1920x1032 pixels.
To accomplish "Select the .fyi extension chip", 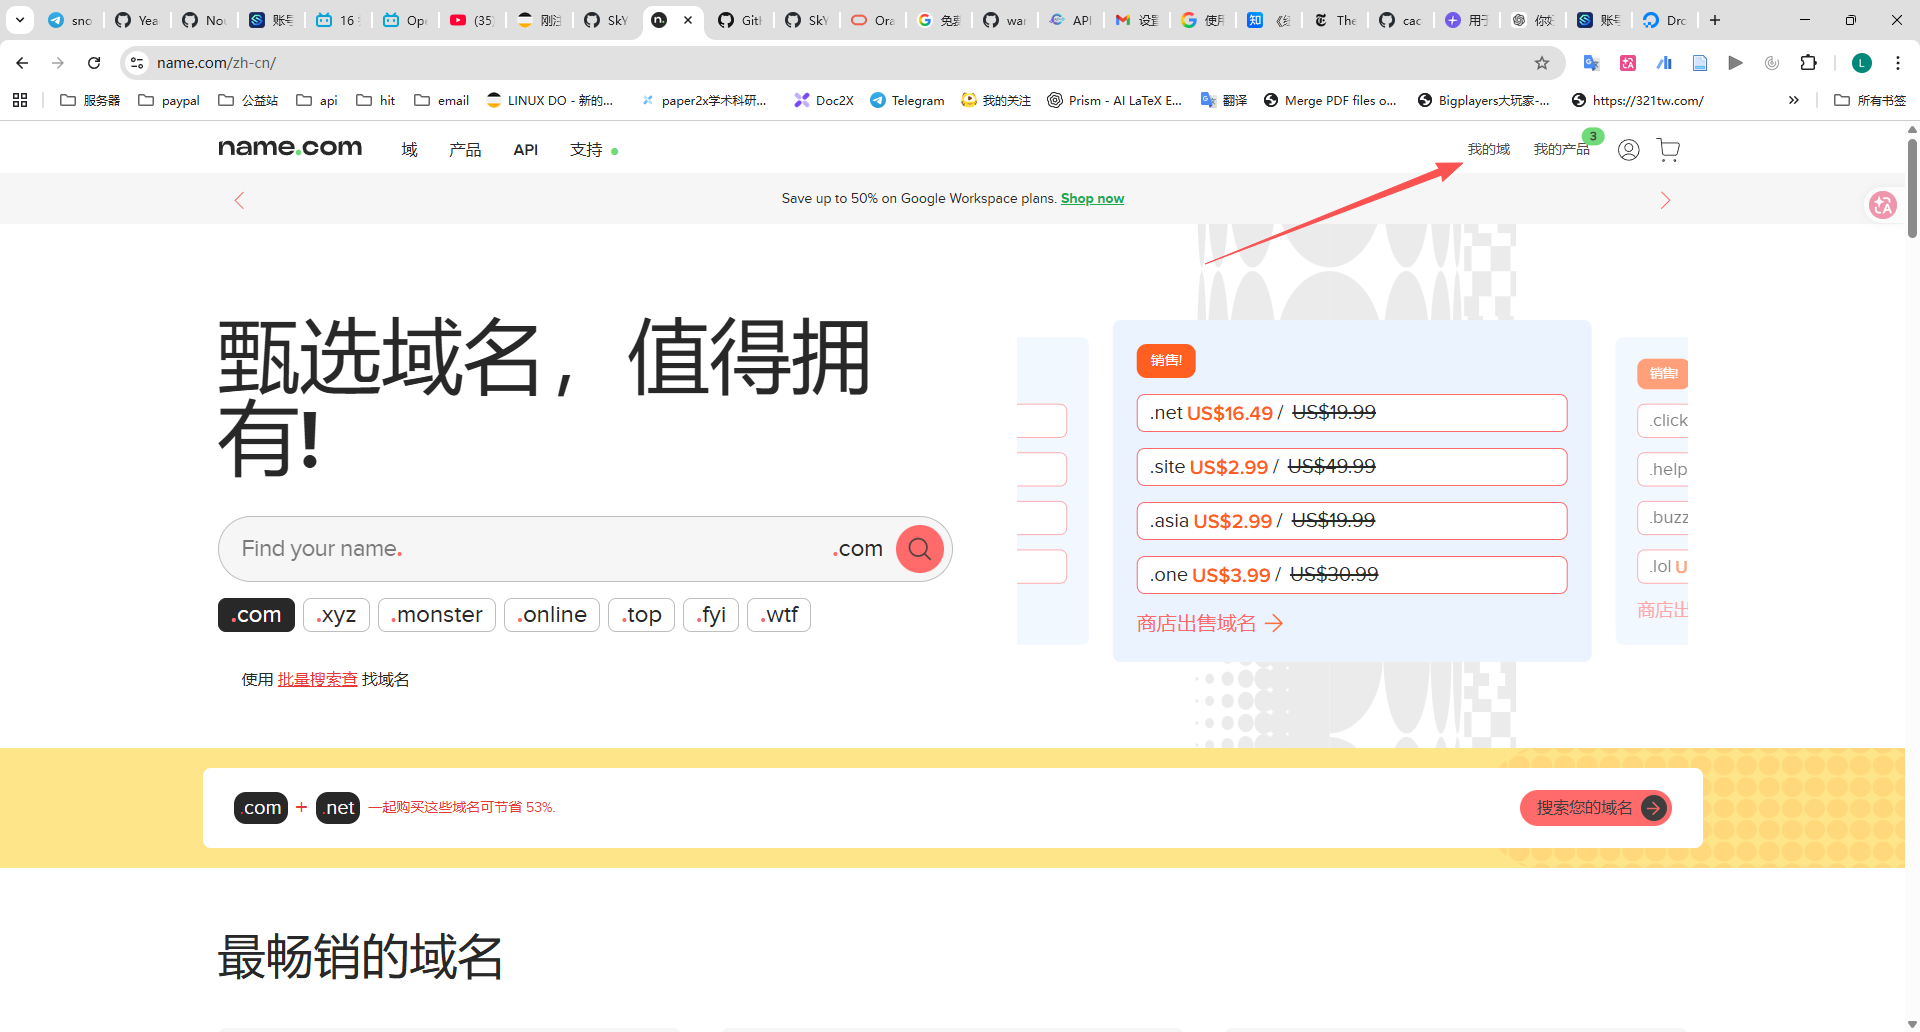I will pyautogui.click(x=711, y=615).
